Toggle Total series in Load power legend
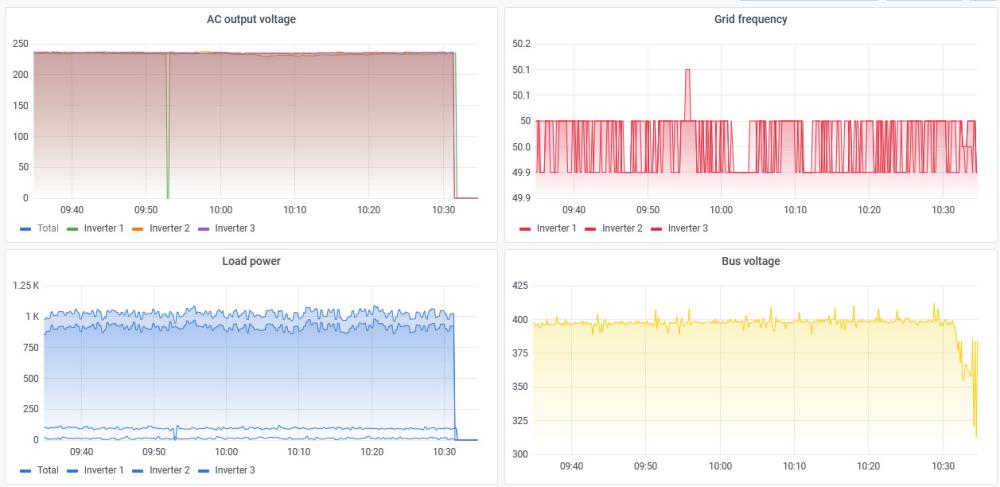 48,470
